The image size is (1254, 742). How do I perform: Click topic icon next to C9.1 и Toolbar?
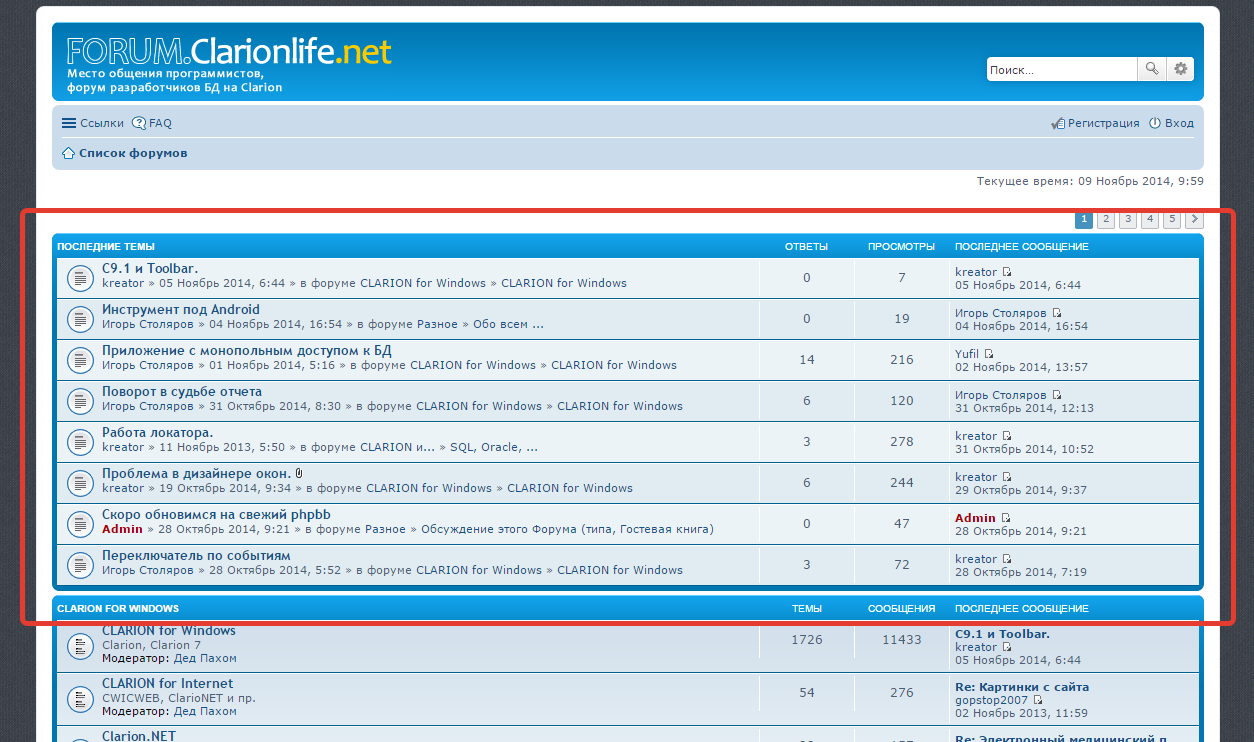pos(80,278)
